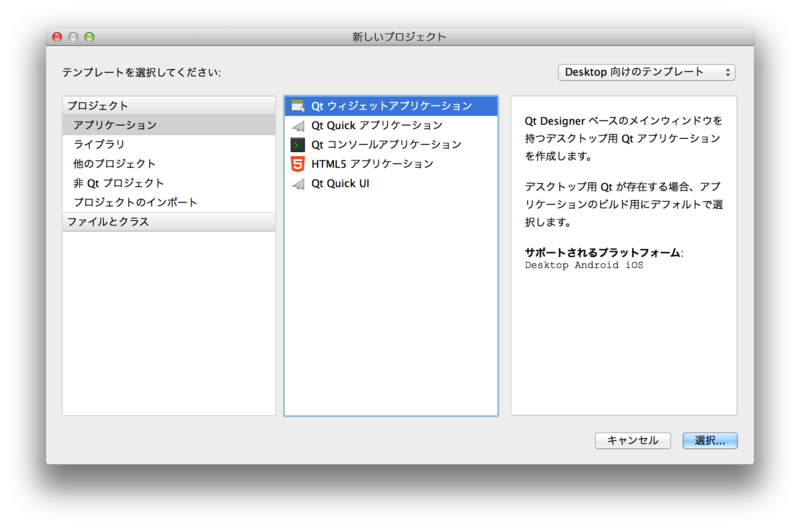The image size is (800, 528).
Task: Click the Qt Quick UI paper-plane icon
Action: coord(298,184)
